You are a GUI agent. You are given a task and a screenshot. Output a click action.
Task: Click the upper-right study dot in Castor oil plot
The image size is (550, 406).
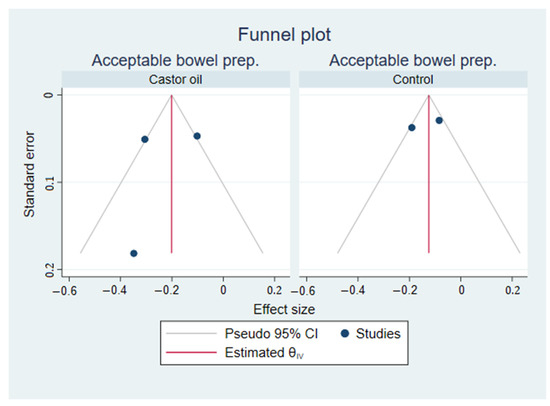pos(197,136)
